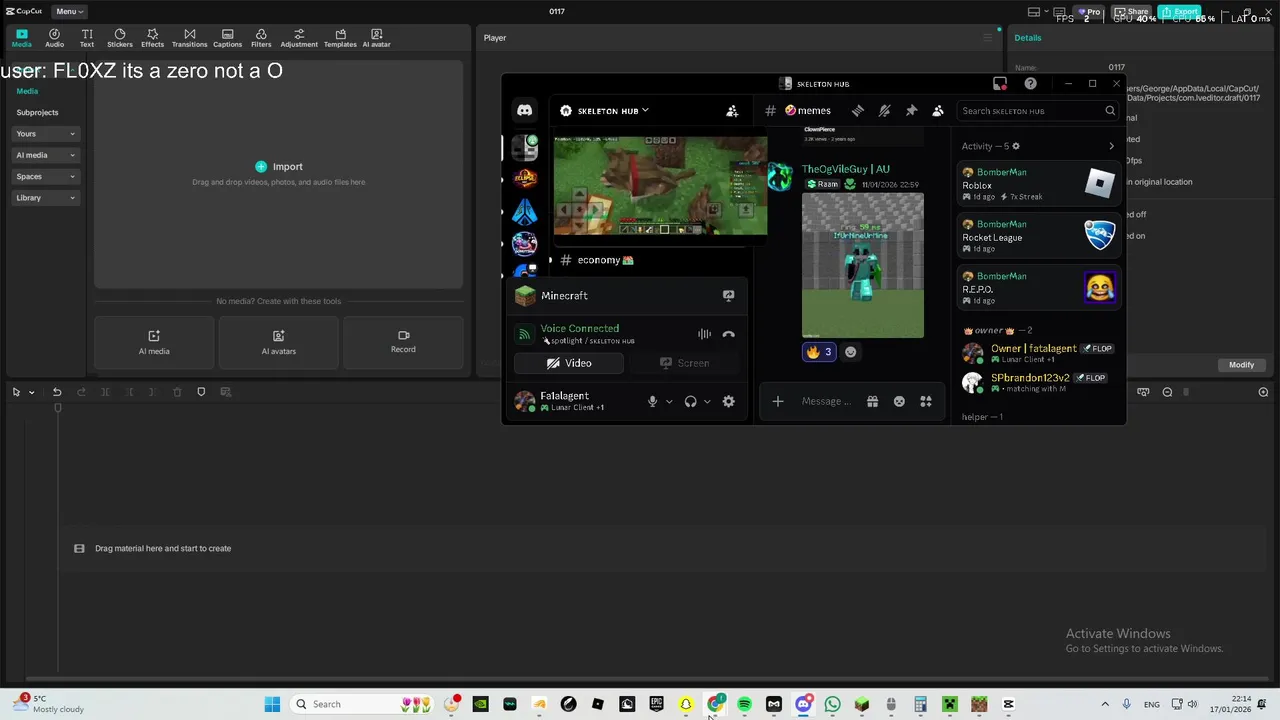Toggle Discord mute notification settings for channel

coord(884,111)
